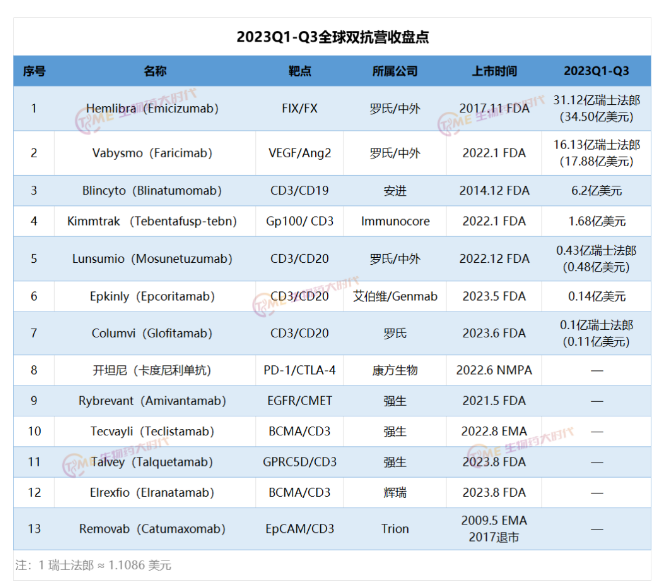661x588 pixels.
Task: Click the 0.14亿美元 revenue cell
Action: pos(596,296)
